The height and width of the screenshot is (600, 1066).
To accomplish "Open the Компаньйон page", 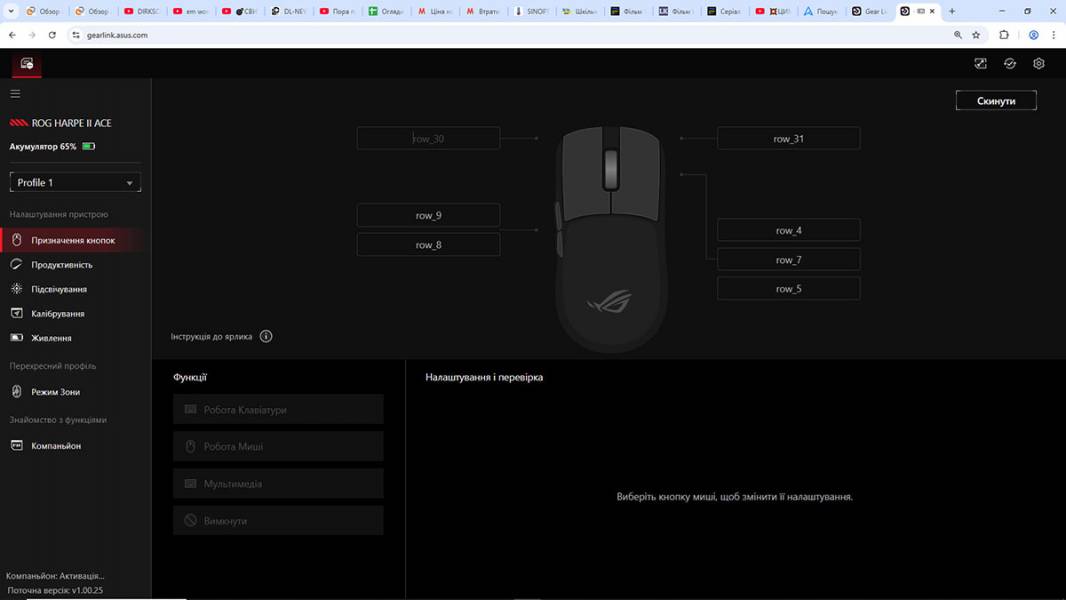I will tap(55, 446).
